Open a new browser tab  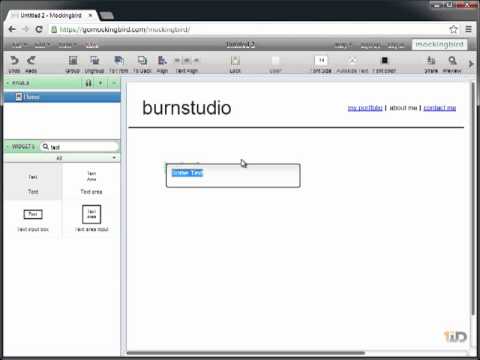[x=107, y=15]
